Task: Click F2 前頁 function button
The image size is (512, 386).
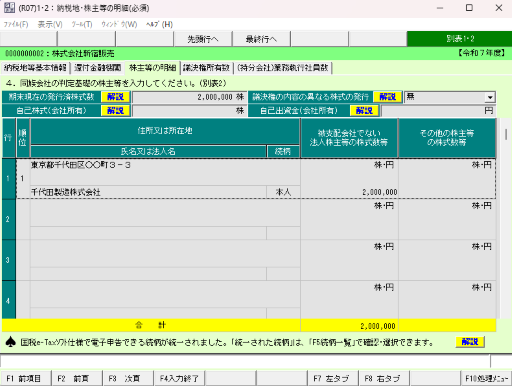Action: [77, 378]
